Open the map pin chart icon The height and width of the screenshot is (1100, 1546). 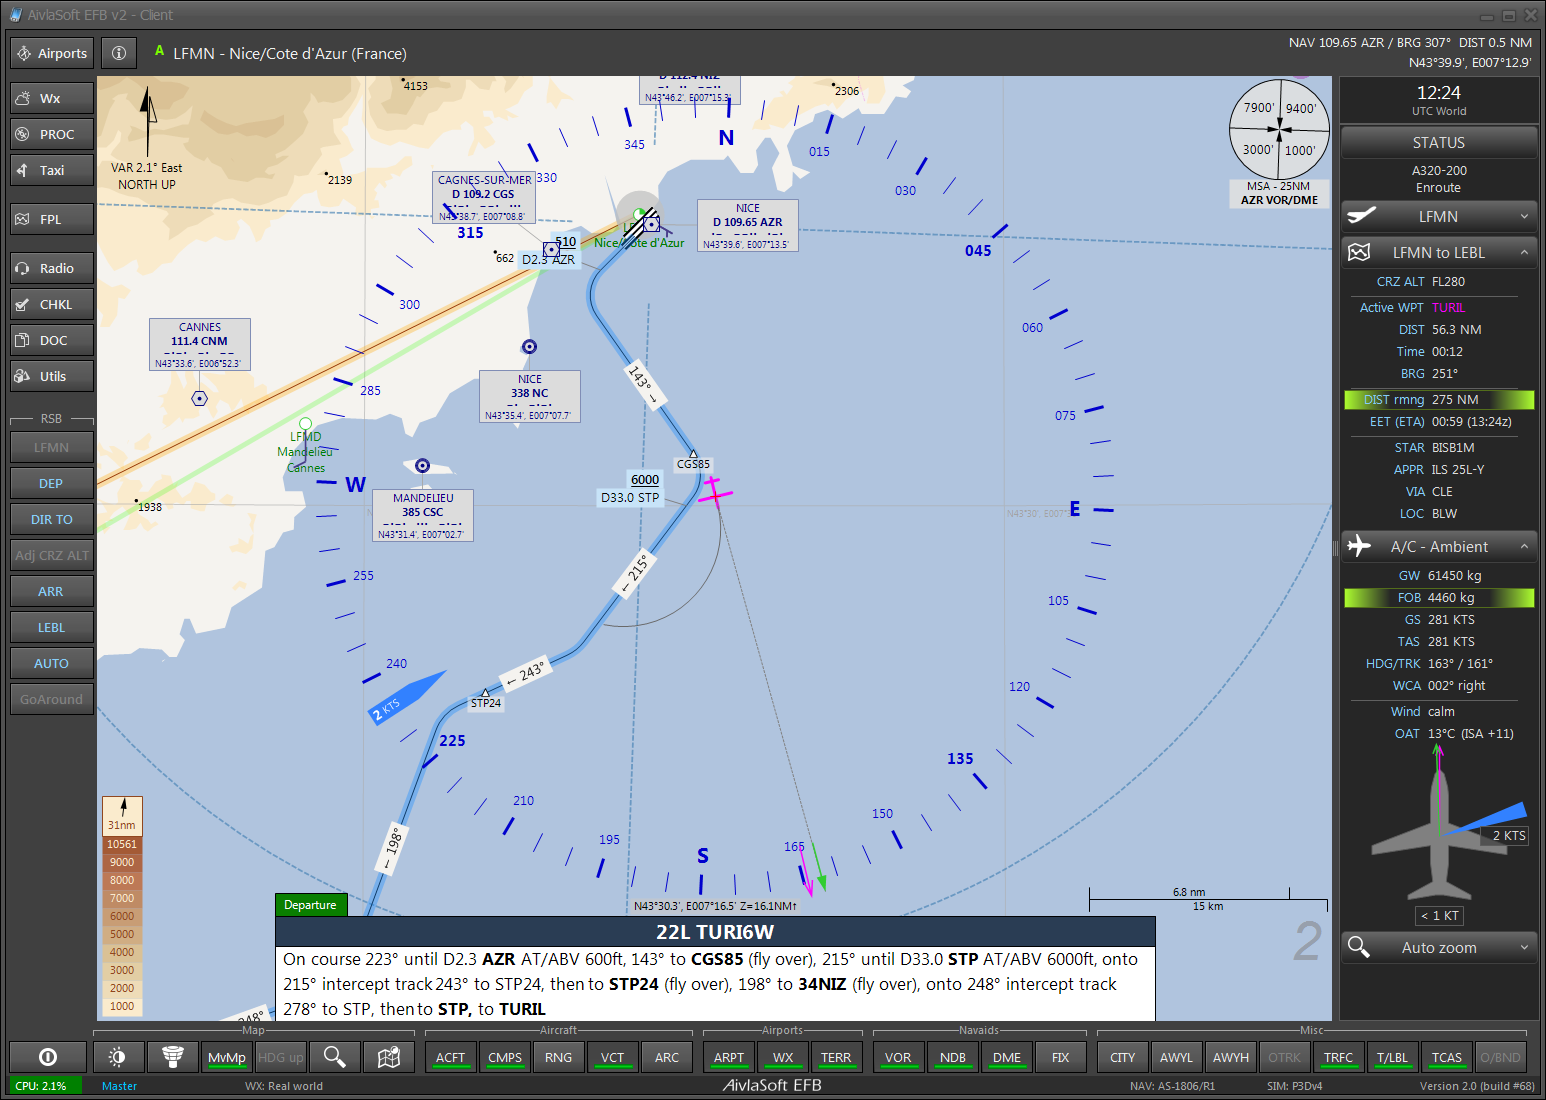(x=389, y=1057)
